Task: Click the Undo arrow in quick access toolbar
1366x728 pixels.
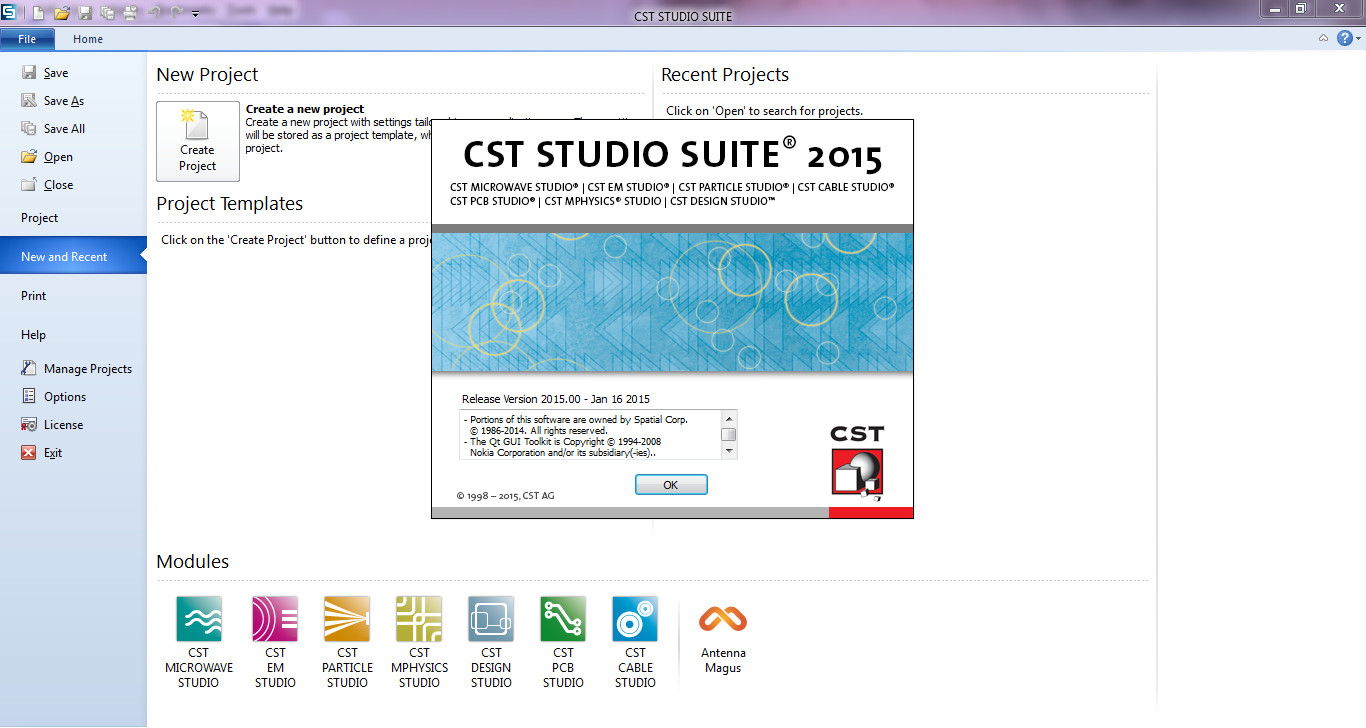Action: [x=154, y=13]
